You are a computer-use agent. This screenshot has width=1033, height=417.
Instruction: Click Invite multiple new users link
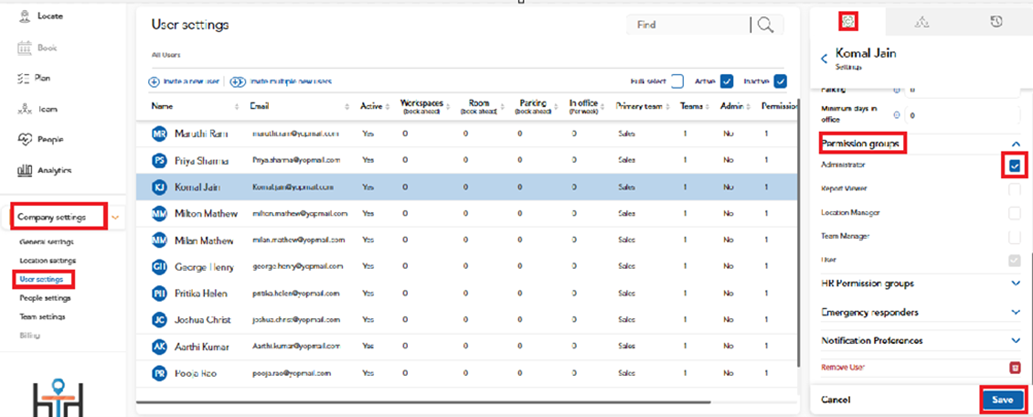[x=291, y=82]
